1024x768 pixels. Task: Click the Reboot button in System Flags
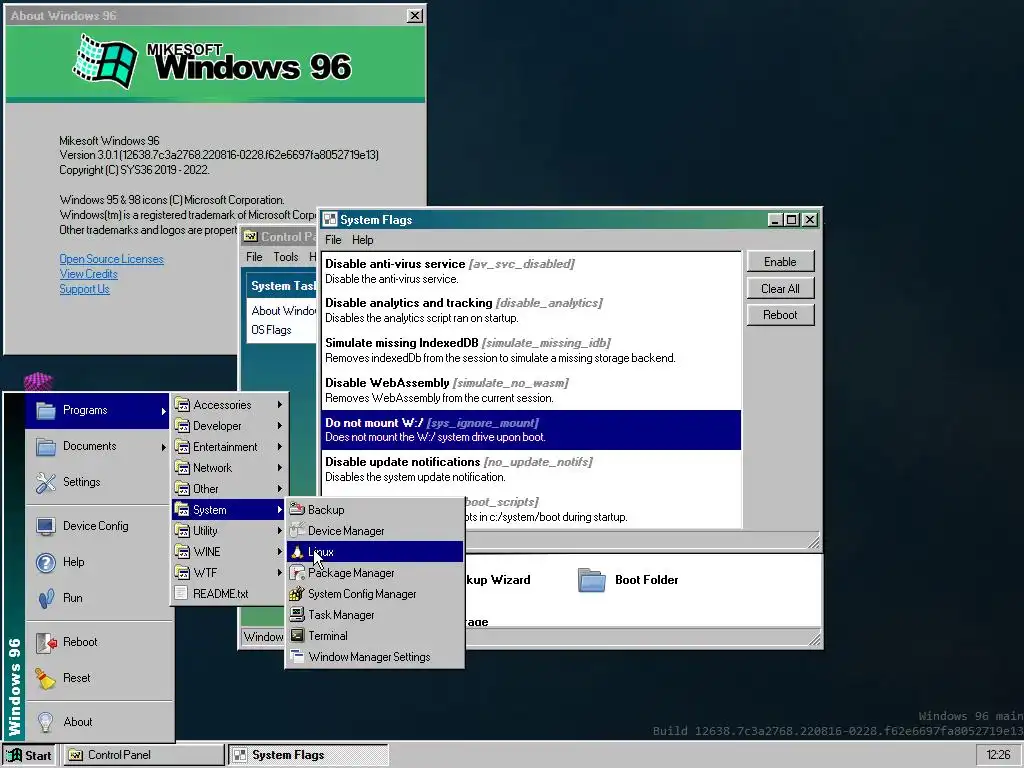pos(780,315)
